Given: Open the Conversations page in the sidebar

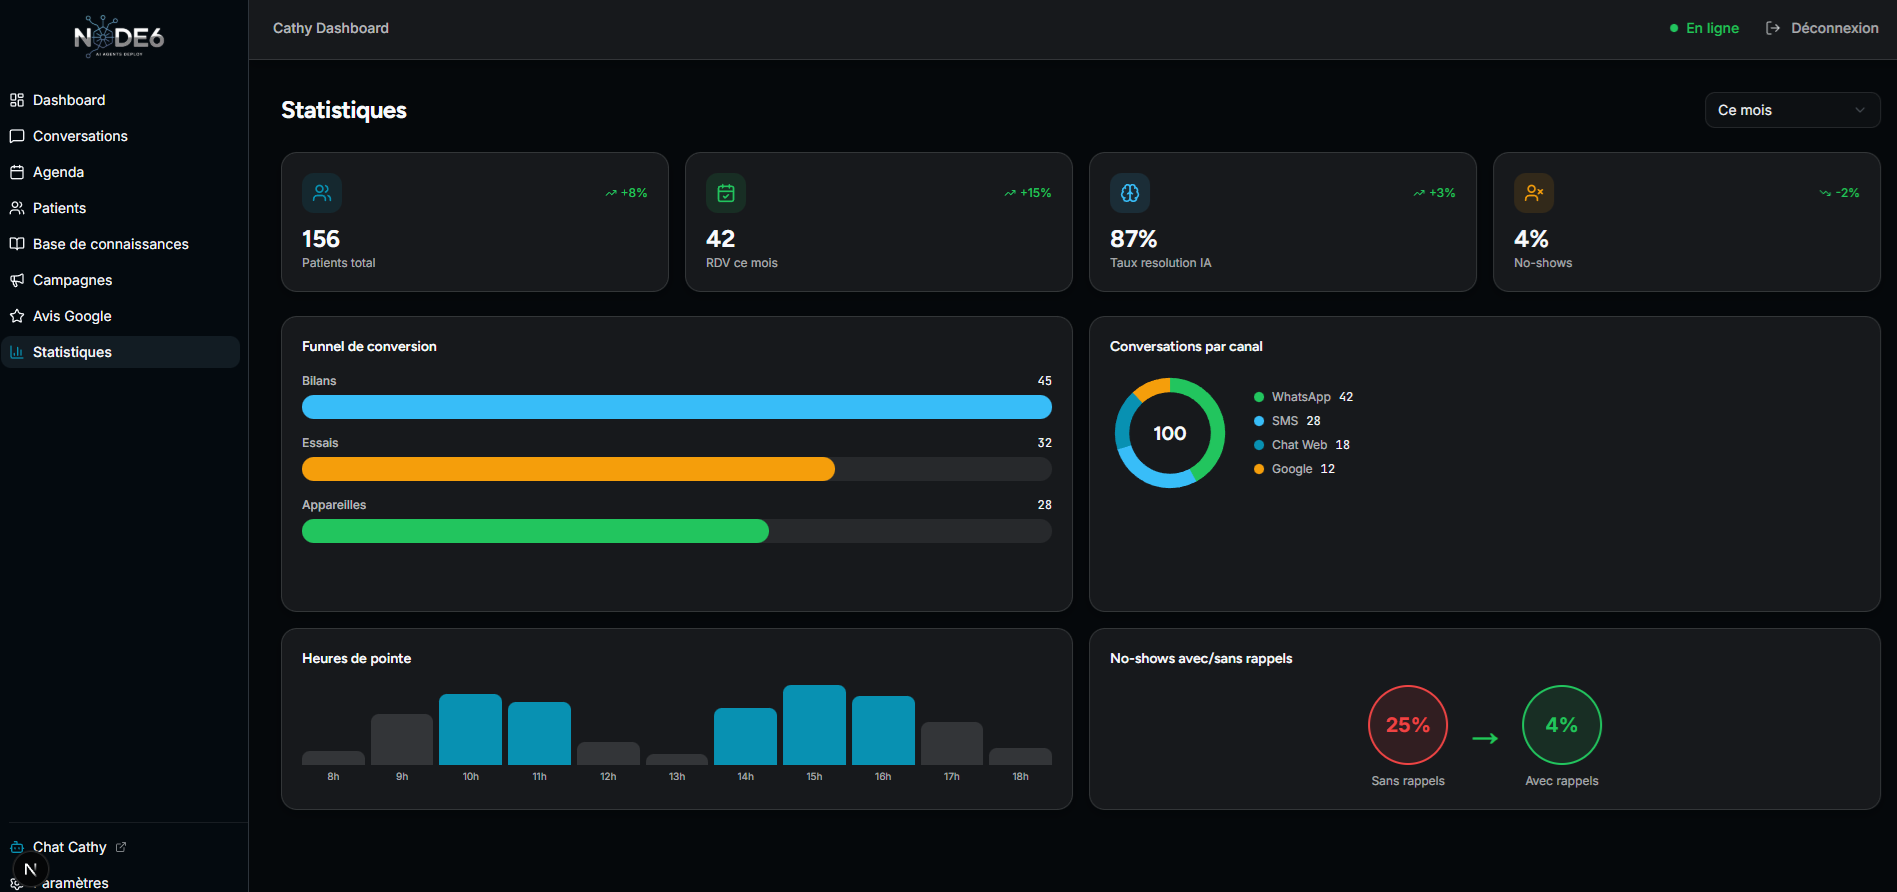Looking at the screenshot, I should tap(80, 136).
